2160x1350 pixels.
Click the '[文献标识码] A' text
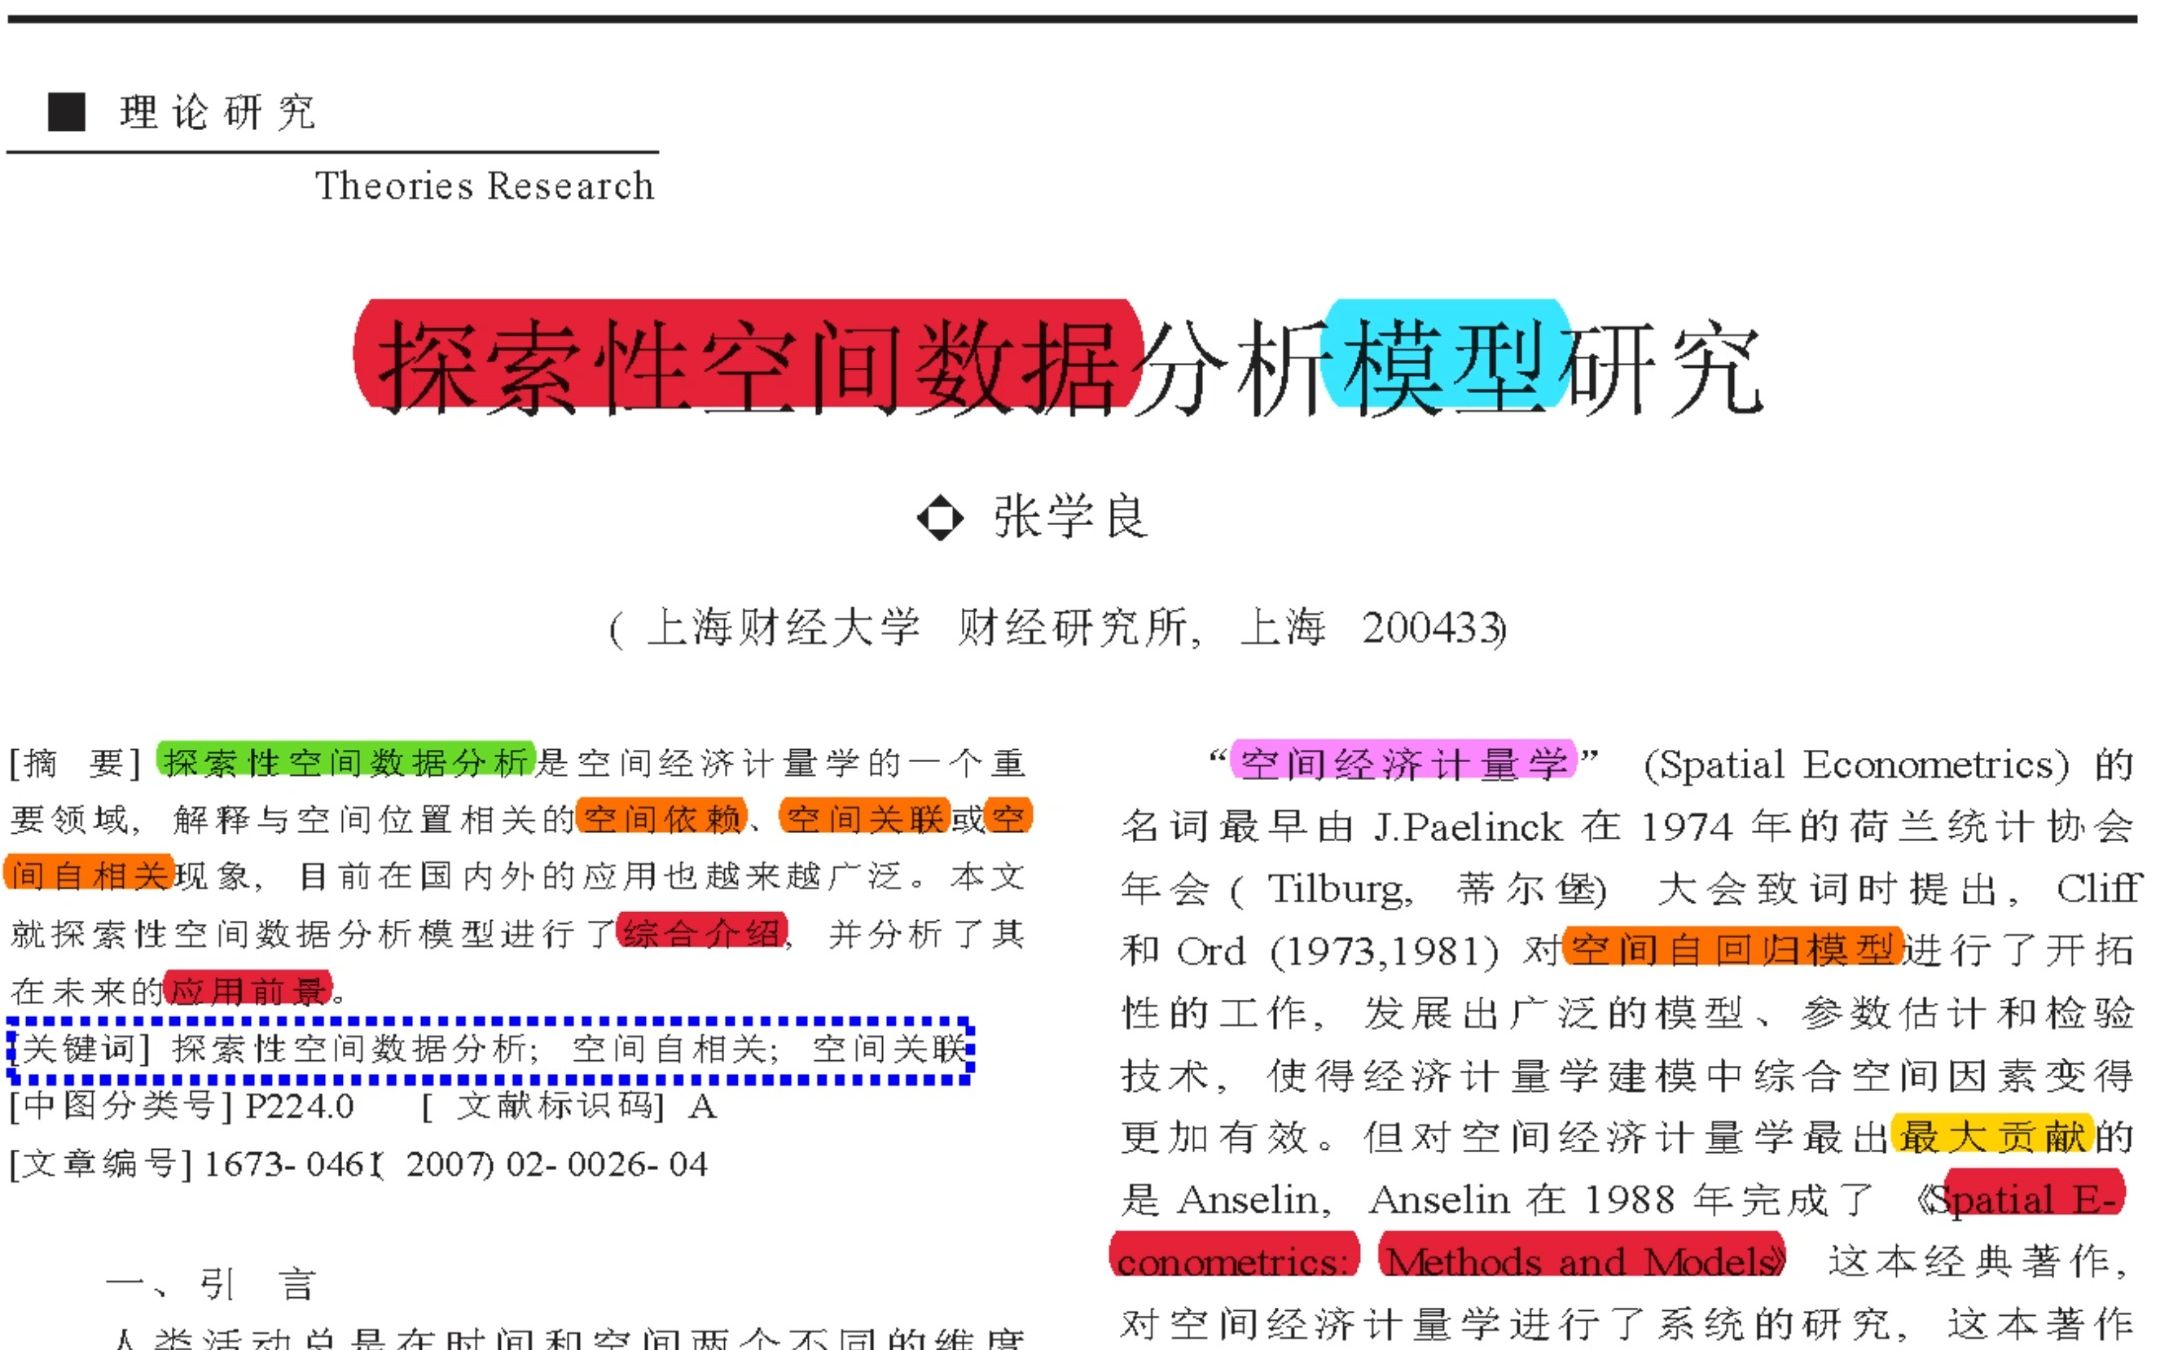click(568, 1106)
